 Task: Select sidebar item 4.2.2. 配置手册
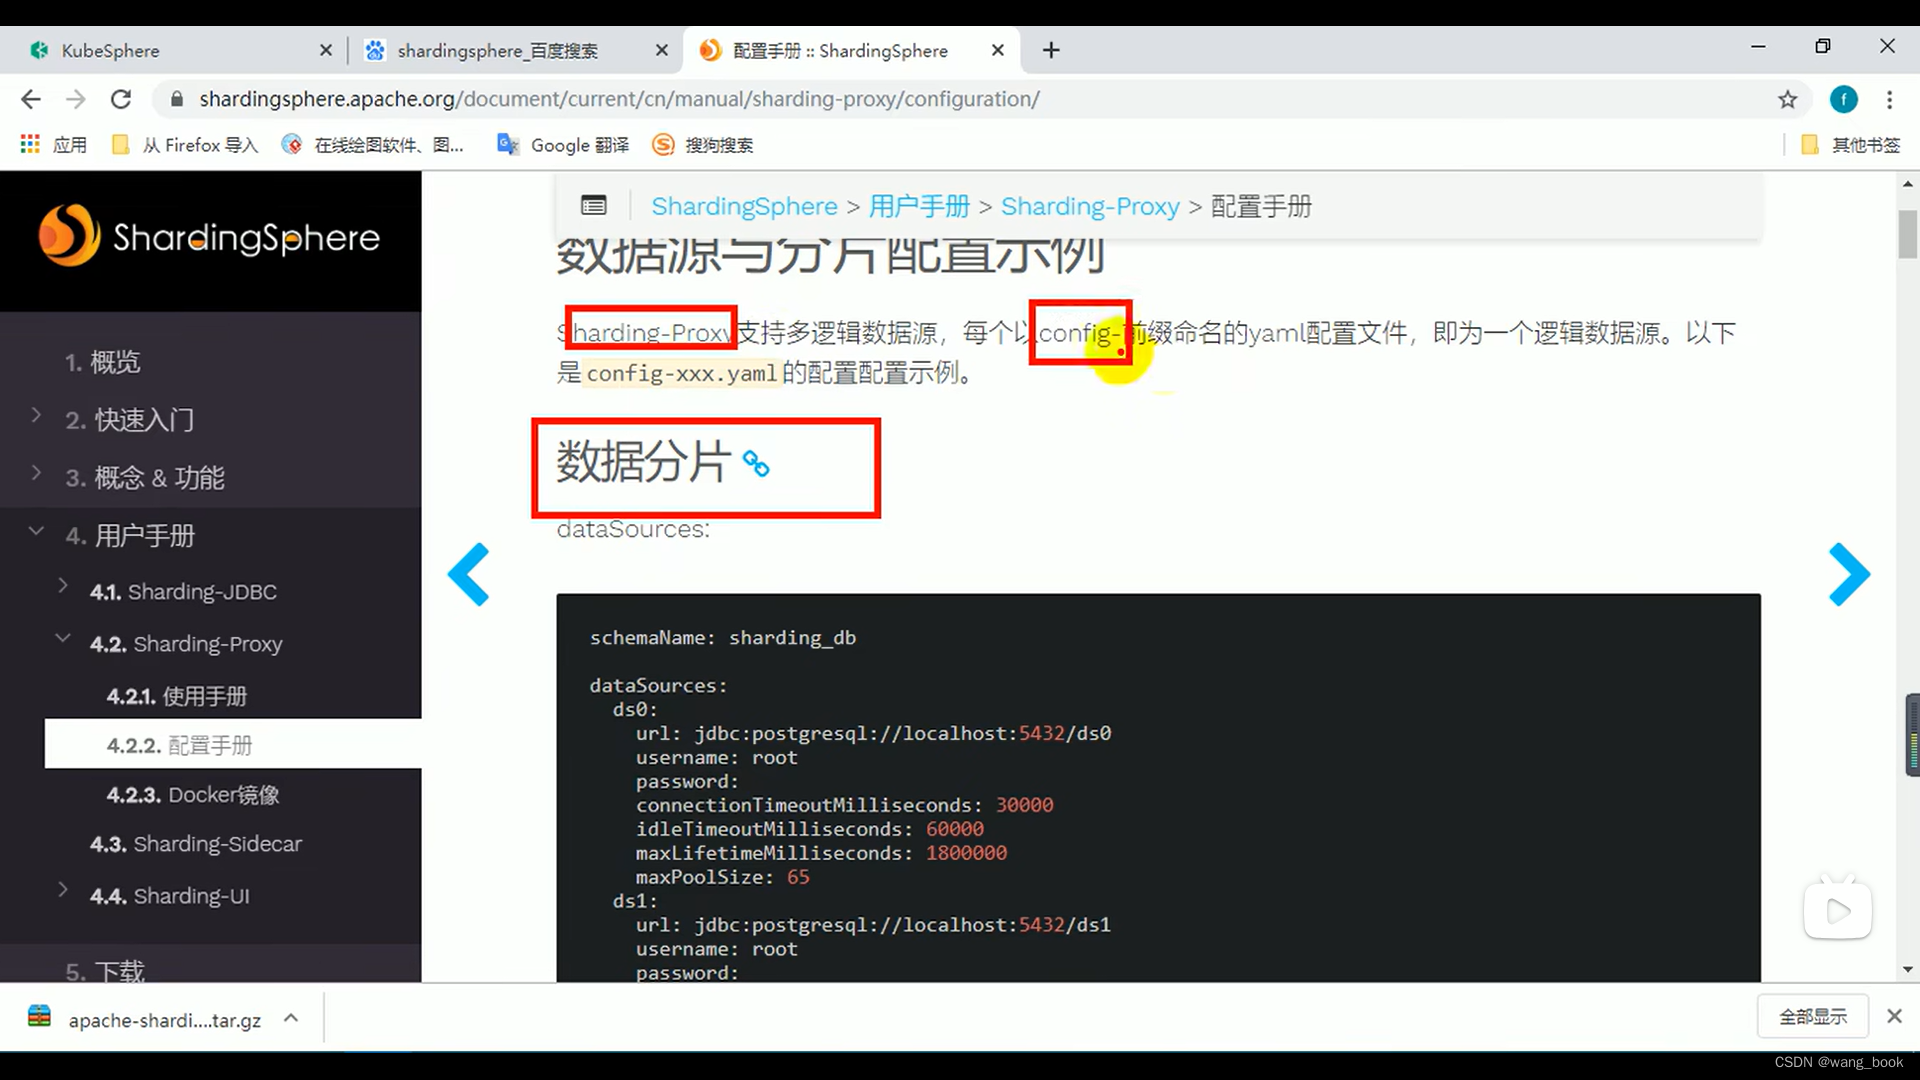[233, 744]
